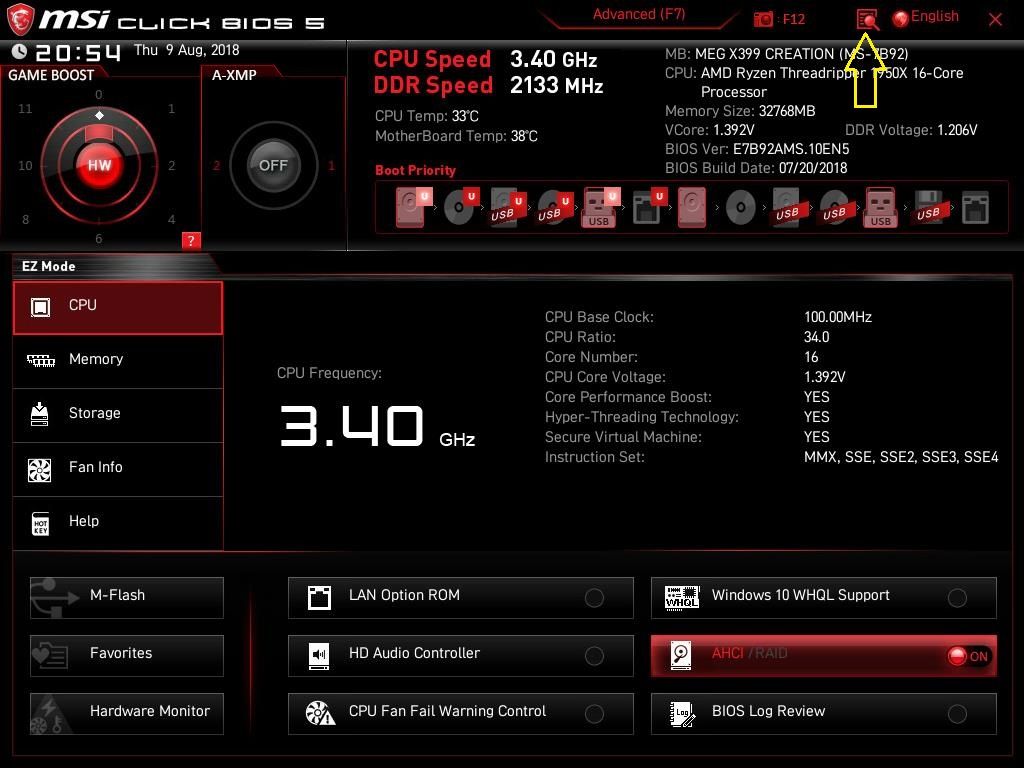Screen dimensions: 1024x768
Task: Select the legacy hard disk boot device
Action: click(692, 207)
